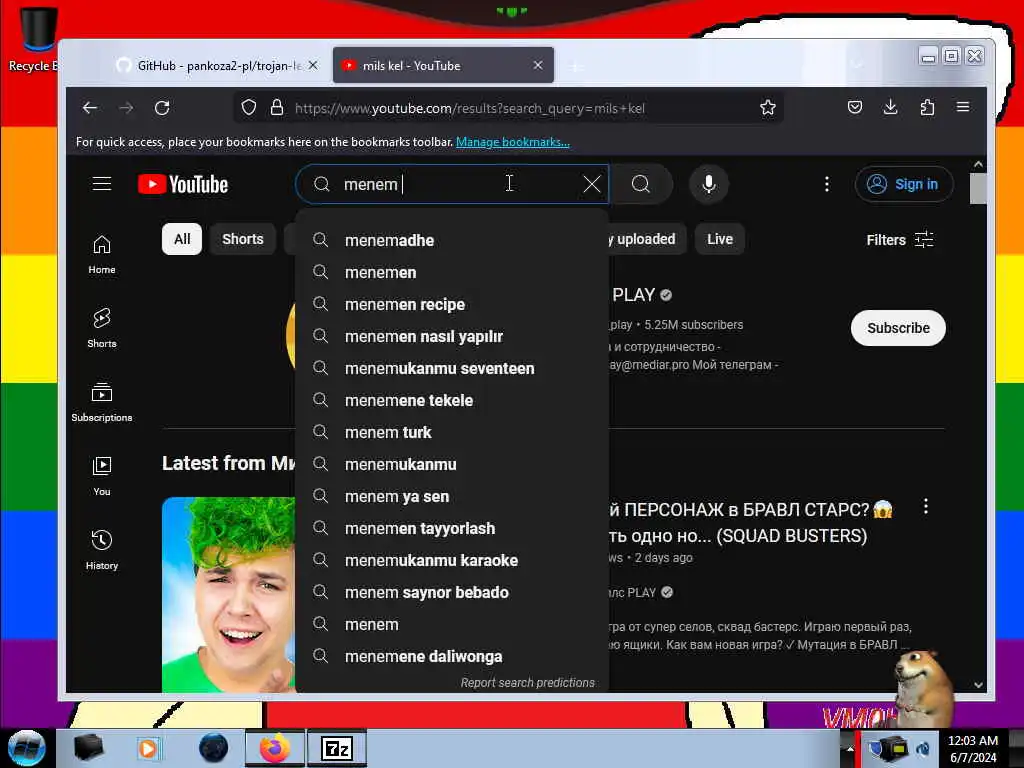Clear the search box with the X

tap(592, 184)
